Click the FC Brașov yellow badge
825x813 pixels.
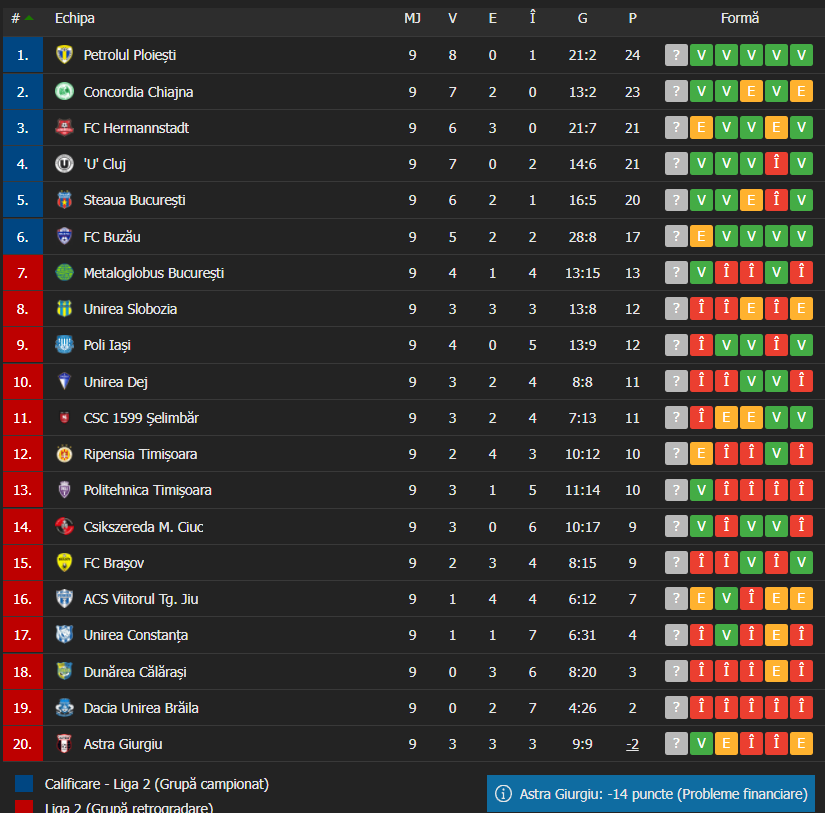[64, 563]
